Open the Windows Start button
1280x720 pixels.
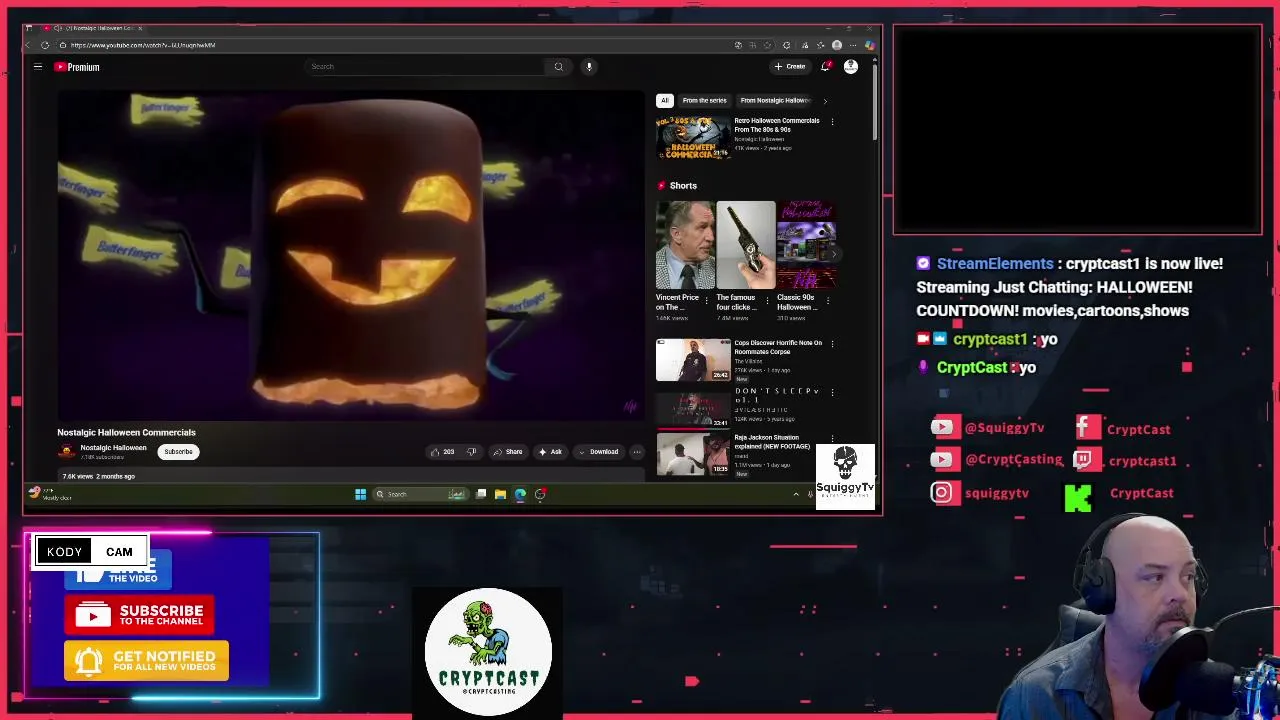click(x=360, y=494)
